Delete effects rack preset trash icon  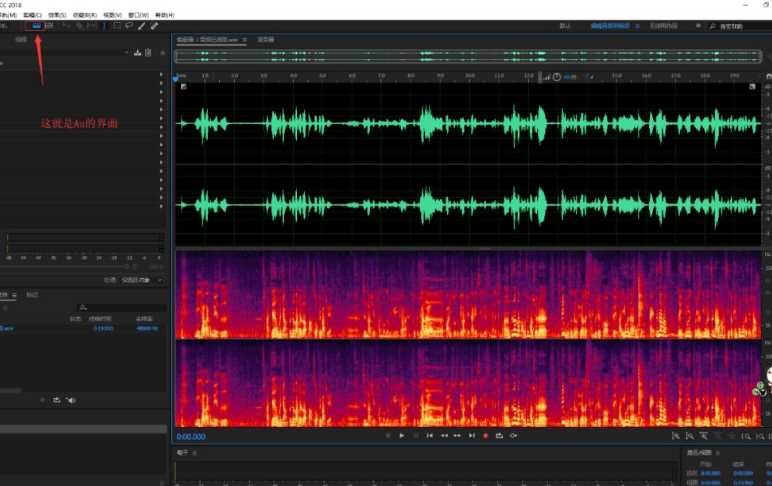[x=148, y=53]
